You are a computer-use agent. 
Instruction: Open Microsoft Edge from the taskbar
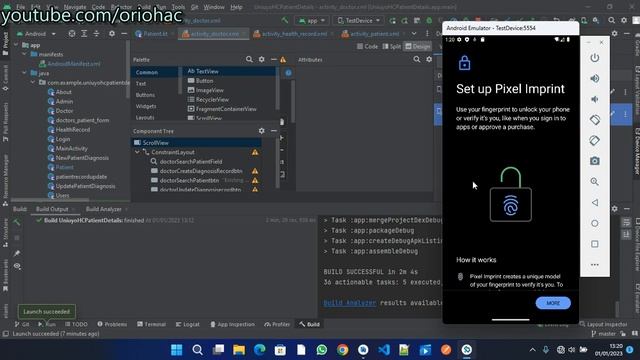point(260,350)
